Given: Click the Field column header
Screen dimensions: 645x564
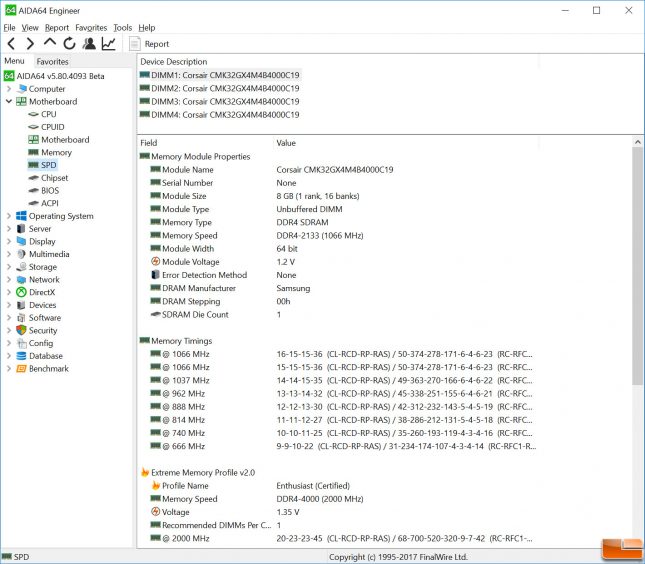Looking at the screenshot, I should click(x=205, y=143).
